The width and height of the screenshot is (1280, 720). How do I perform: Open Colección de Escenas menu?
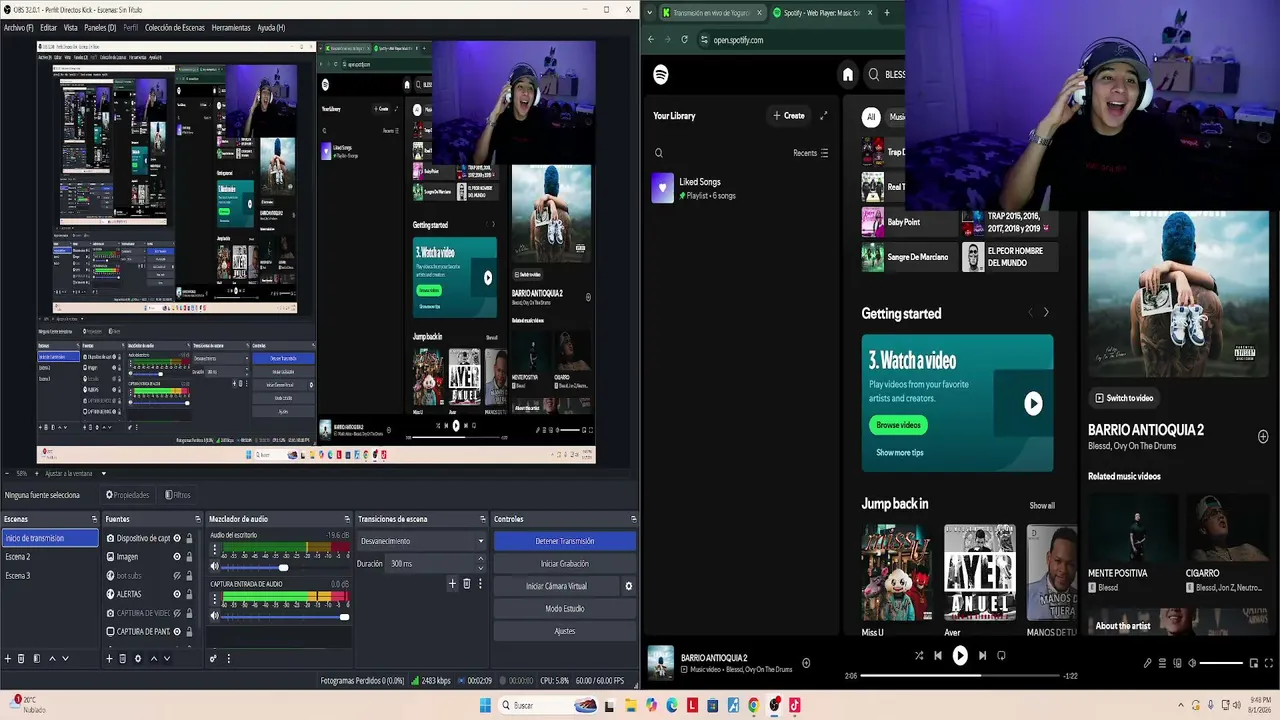(x=175, y=28)
